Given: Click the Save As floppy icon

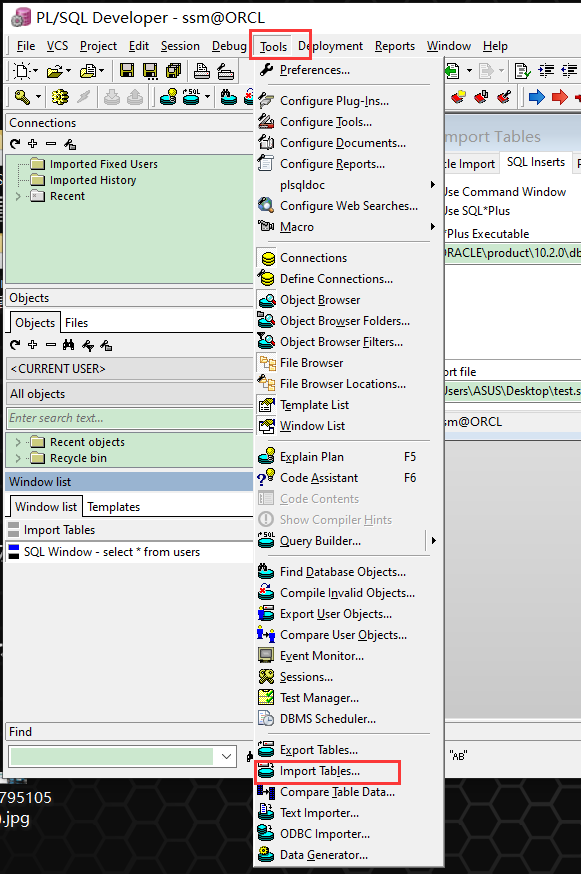Looking at the screenshot, I should [150, 71].
